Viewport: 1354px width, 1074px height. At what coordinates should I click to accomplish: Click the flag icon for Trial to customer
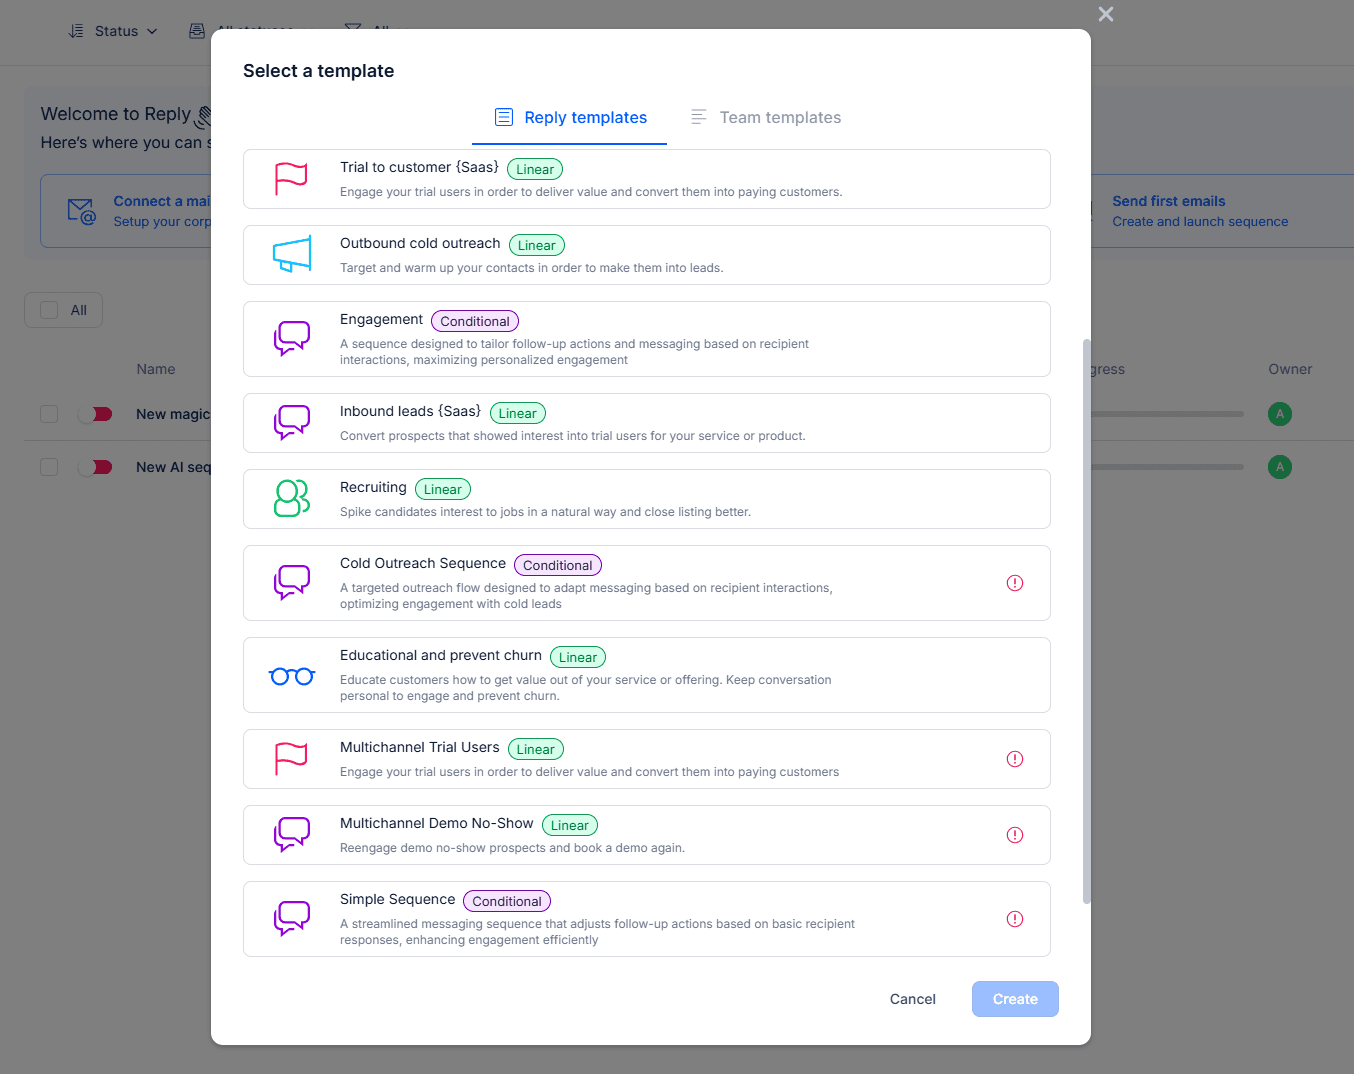pyautogui.click(x=291, y=179)
